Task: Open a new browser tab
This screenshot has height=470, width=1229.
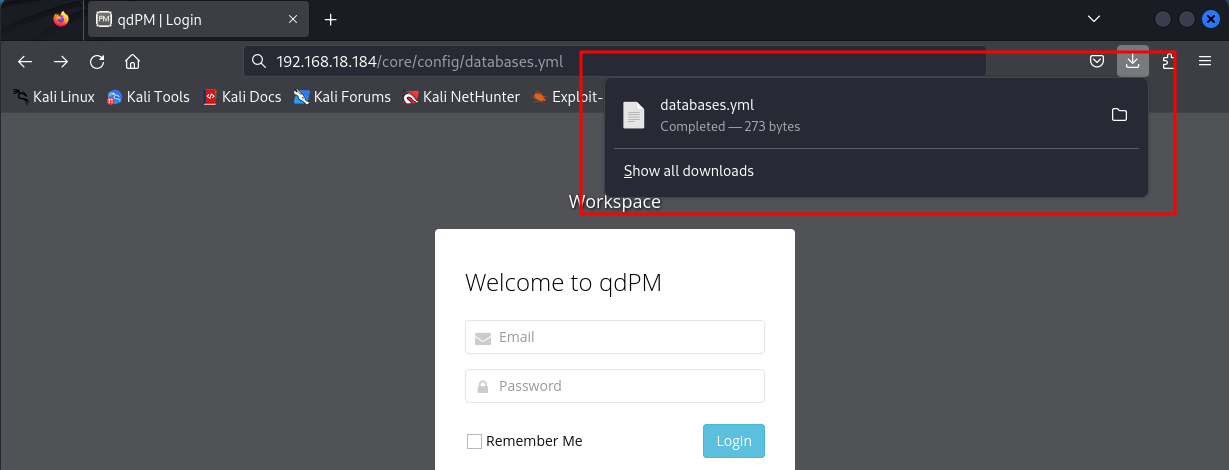Action: [331, 20]
